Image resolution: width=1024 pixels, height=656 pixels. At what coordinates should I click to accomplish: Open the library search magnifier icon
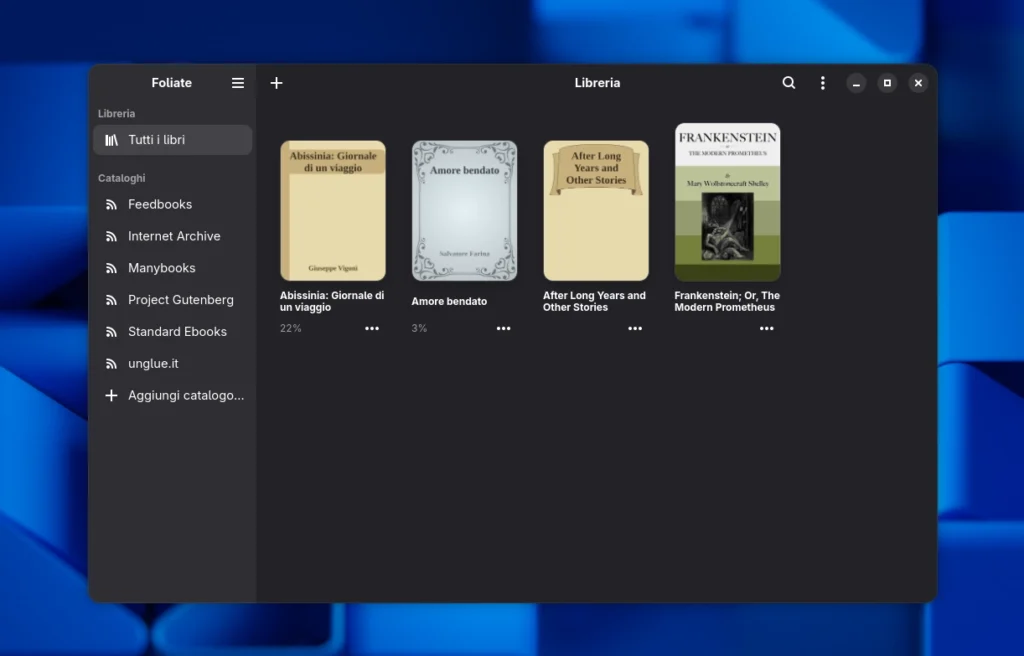click(x=789, y=83)
